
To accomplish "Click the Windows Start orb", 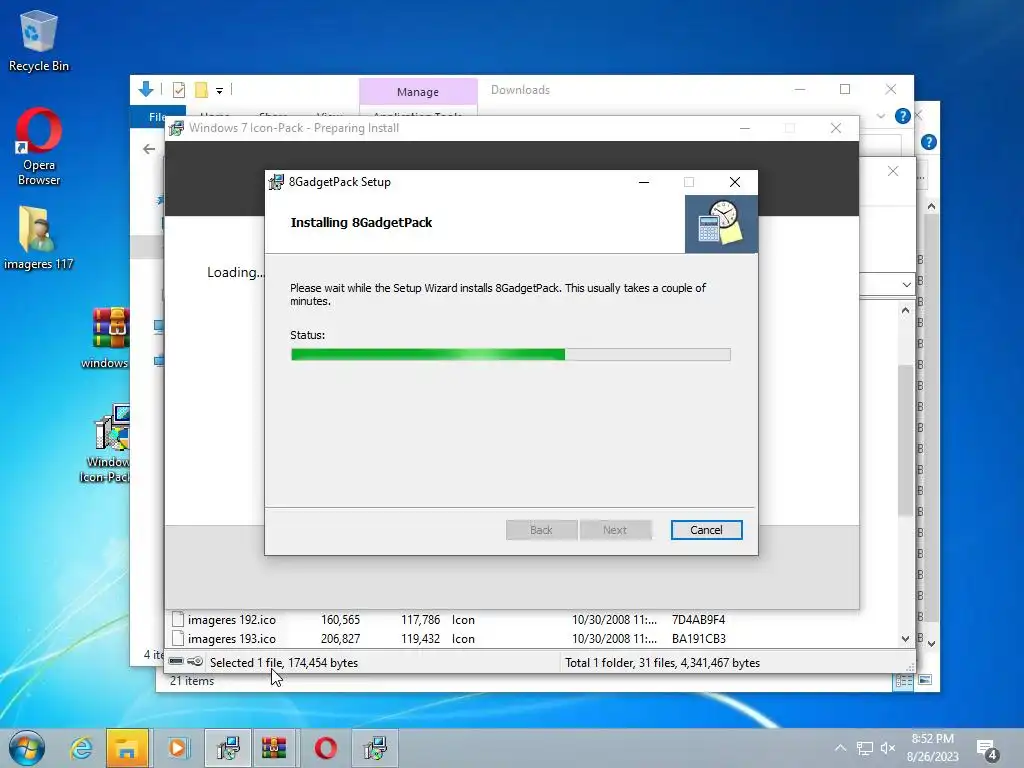I will click(x=27, y=748).
